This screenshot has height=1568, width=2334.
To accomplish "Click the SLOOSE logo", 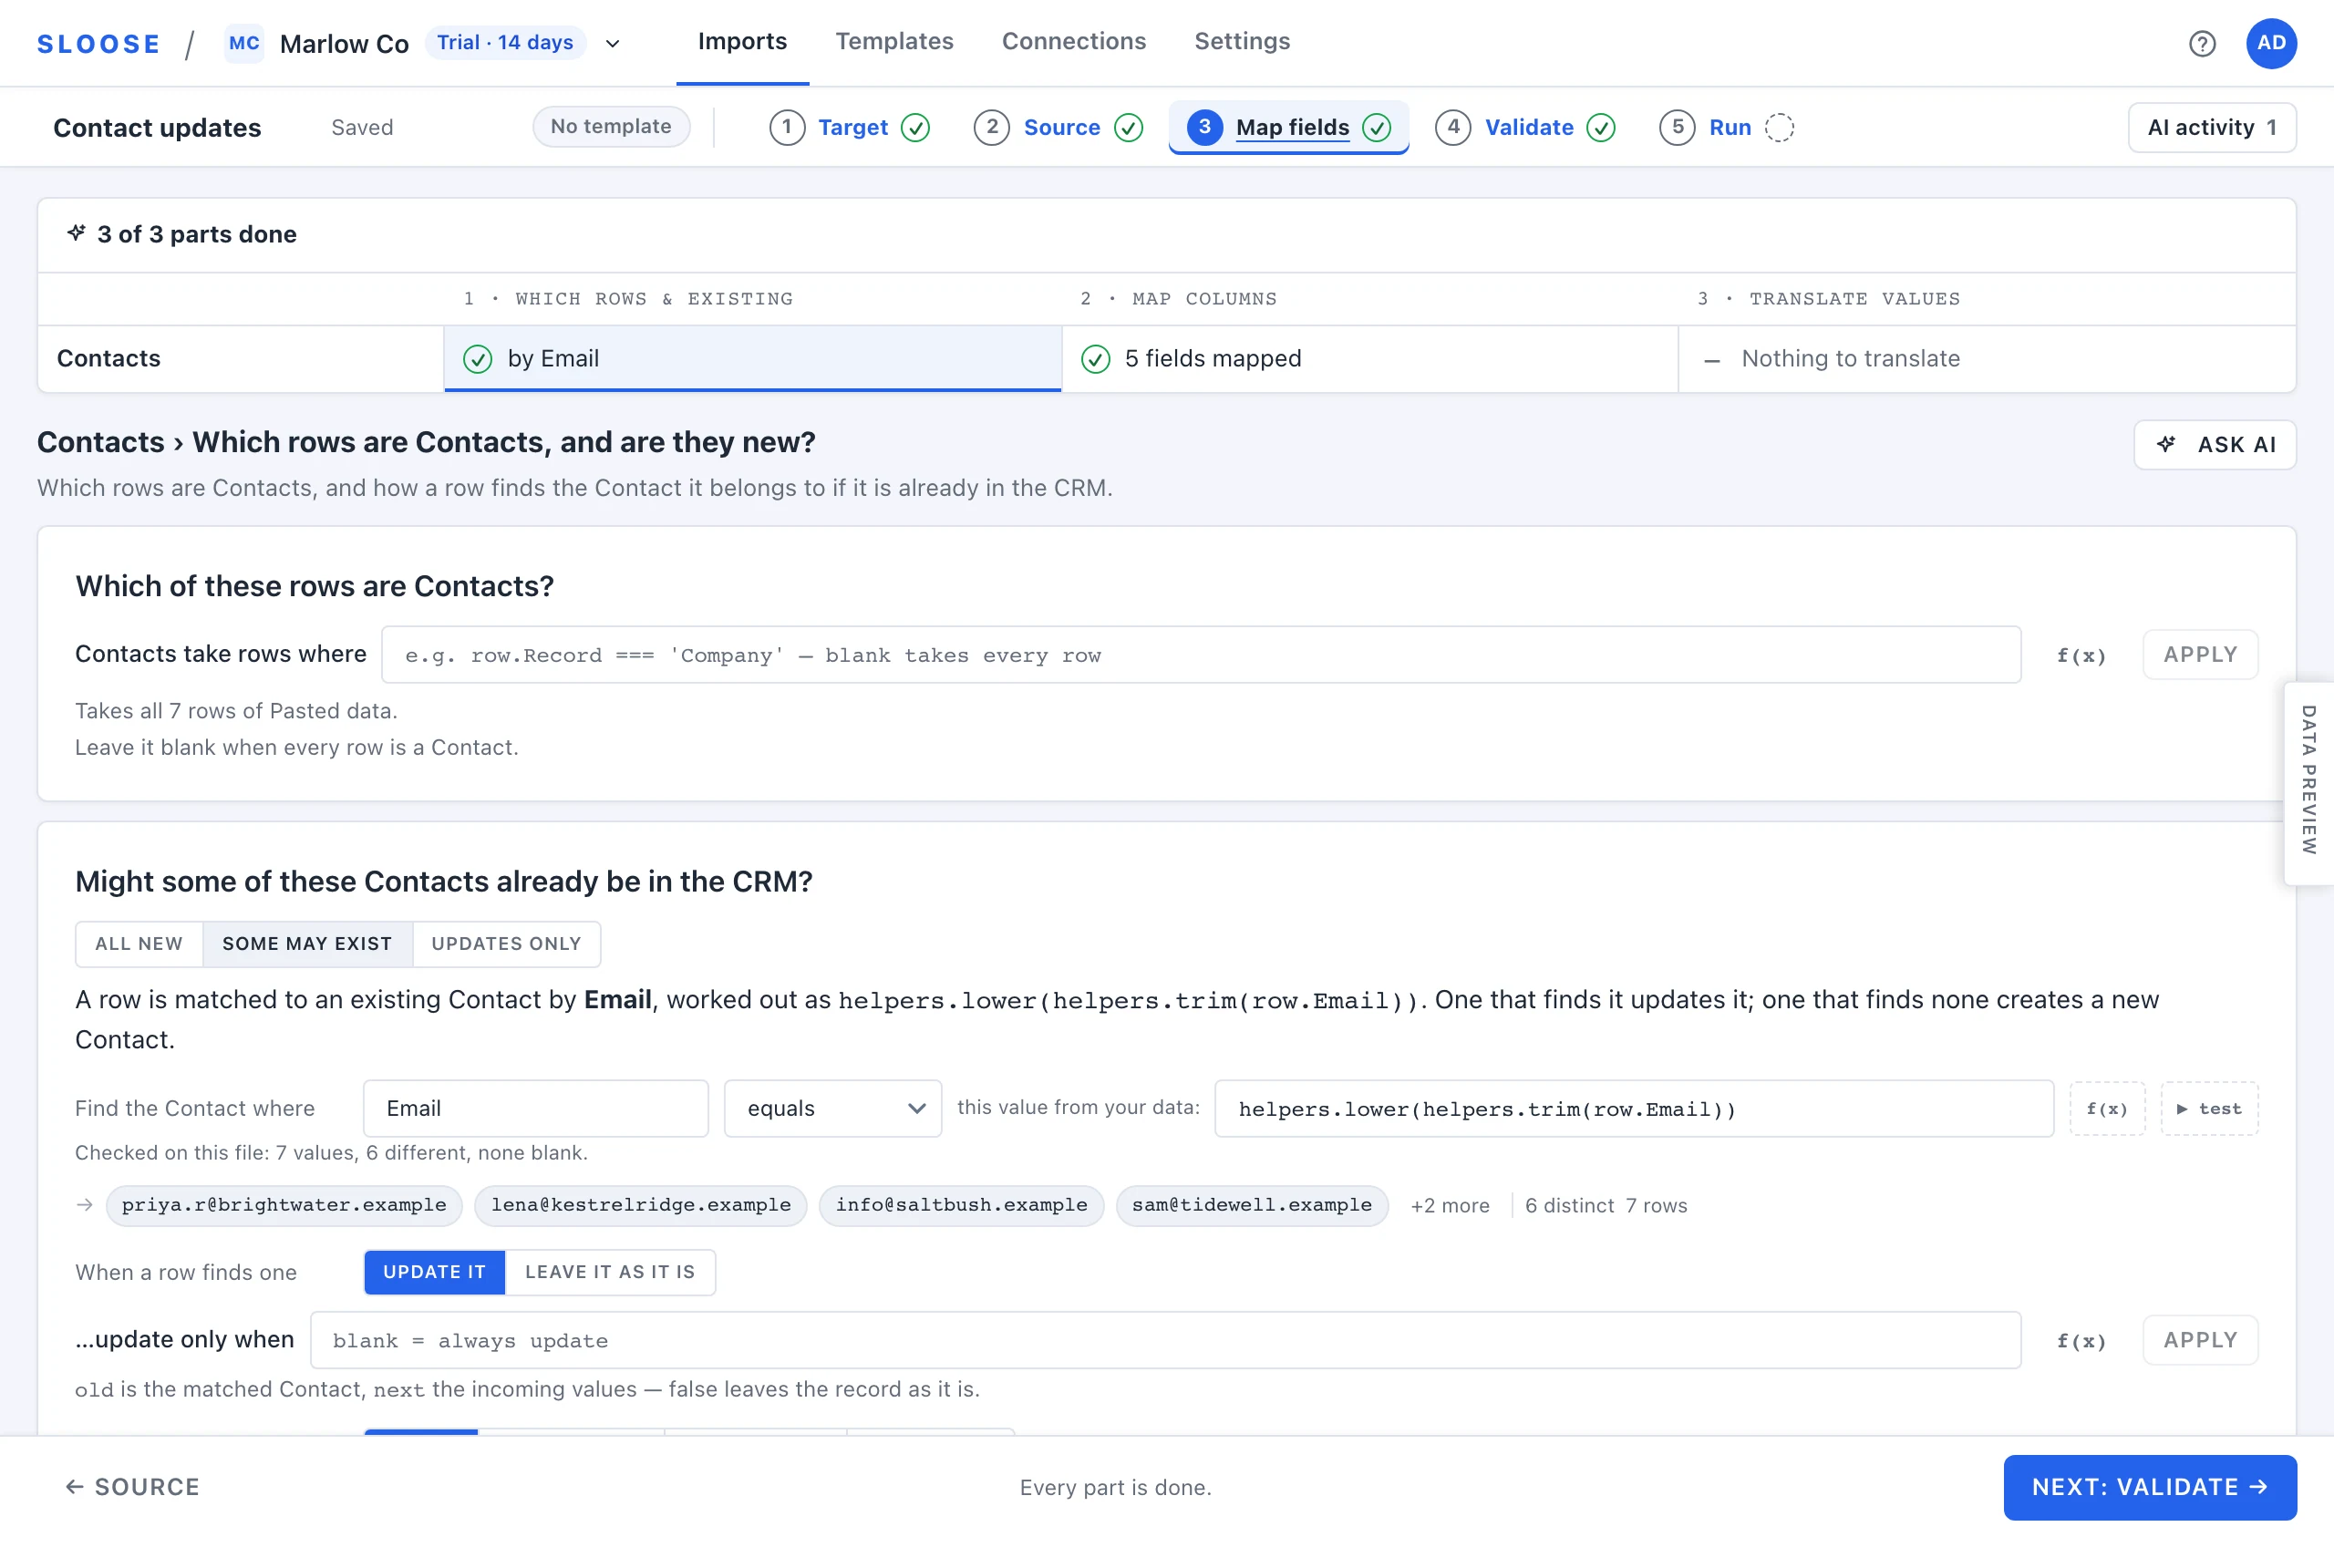I will coord(98,44).
